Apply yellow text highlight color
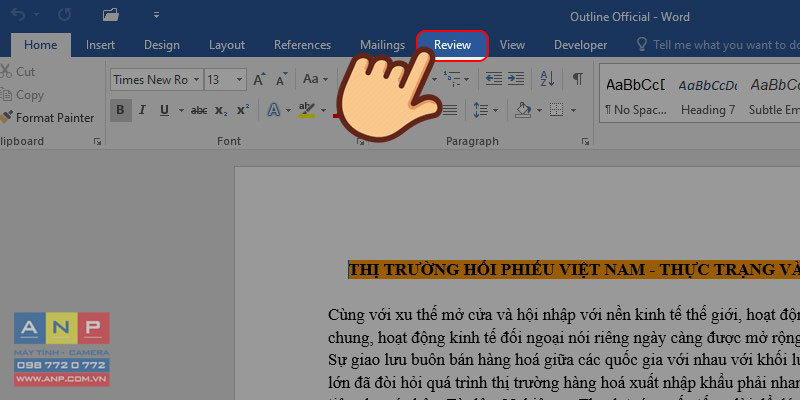Screen dimensions: 800x400 coord(307,110)
